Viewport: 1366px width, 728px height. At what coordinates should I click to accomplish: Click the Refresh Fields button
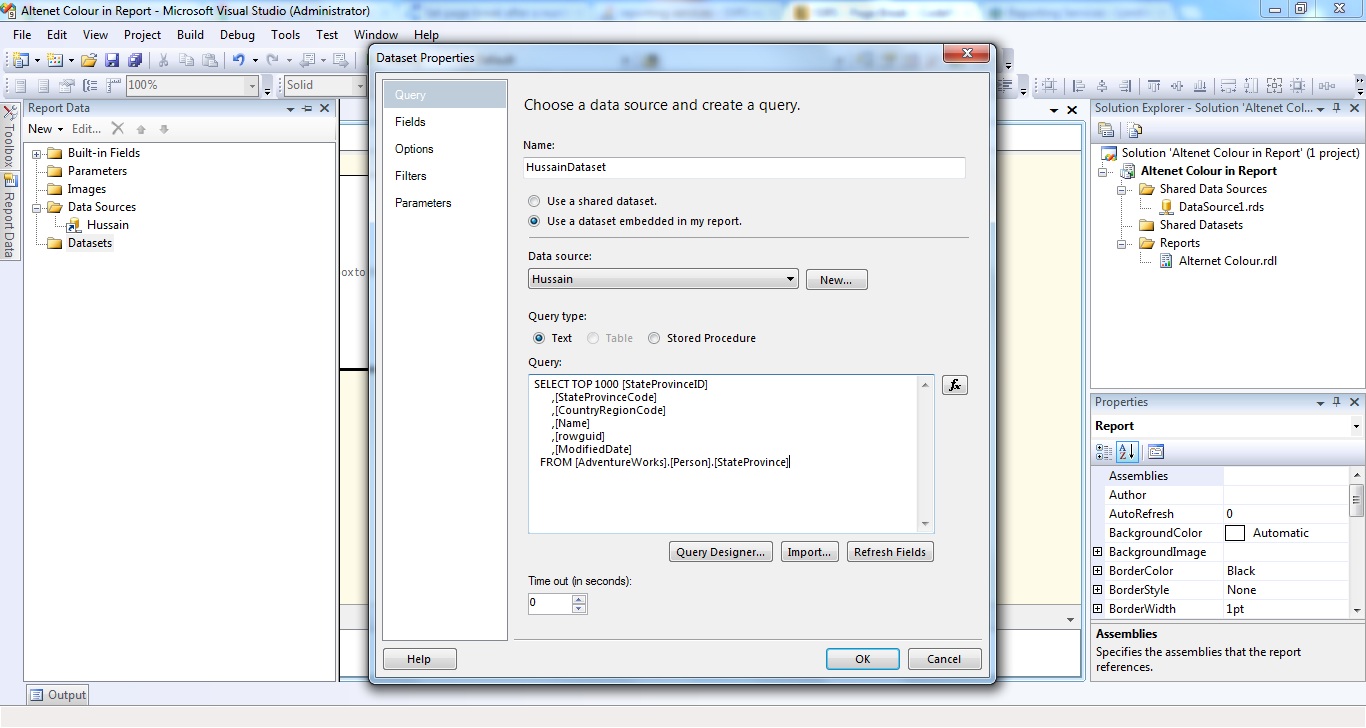(x=889, y=551)
